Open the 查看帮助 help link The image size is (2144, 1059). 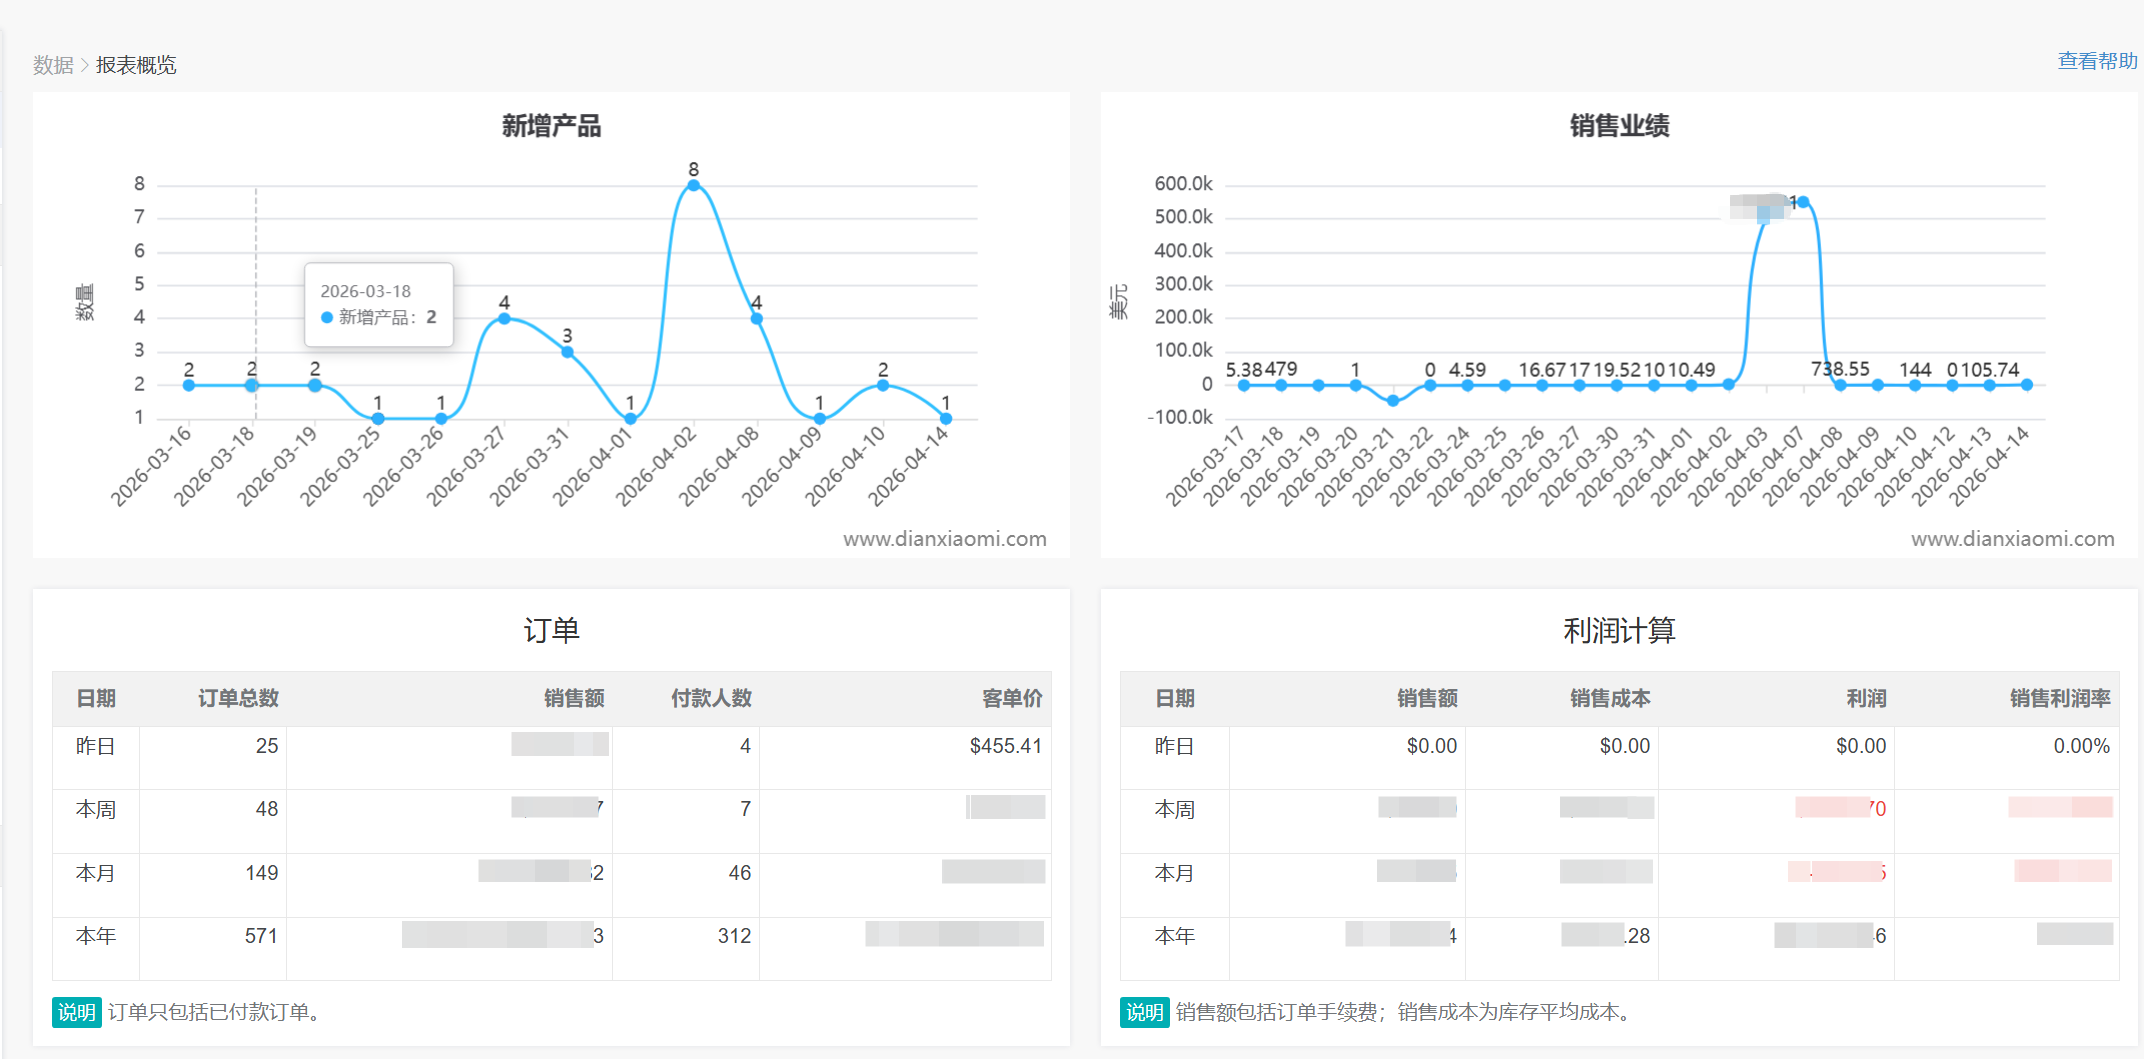(2096, 61)
